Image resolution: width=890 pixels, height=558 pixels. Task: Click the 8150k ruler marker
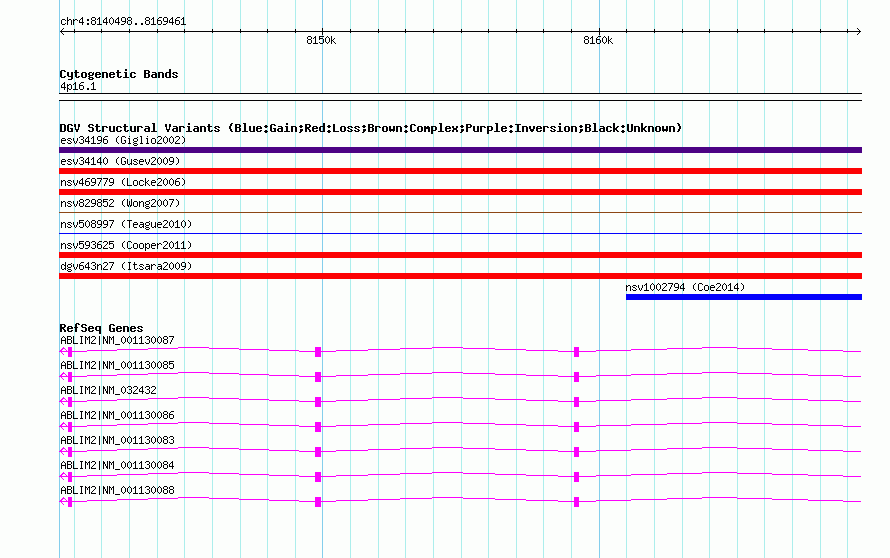[x=321, y=40]
